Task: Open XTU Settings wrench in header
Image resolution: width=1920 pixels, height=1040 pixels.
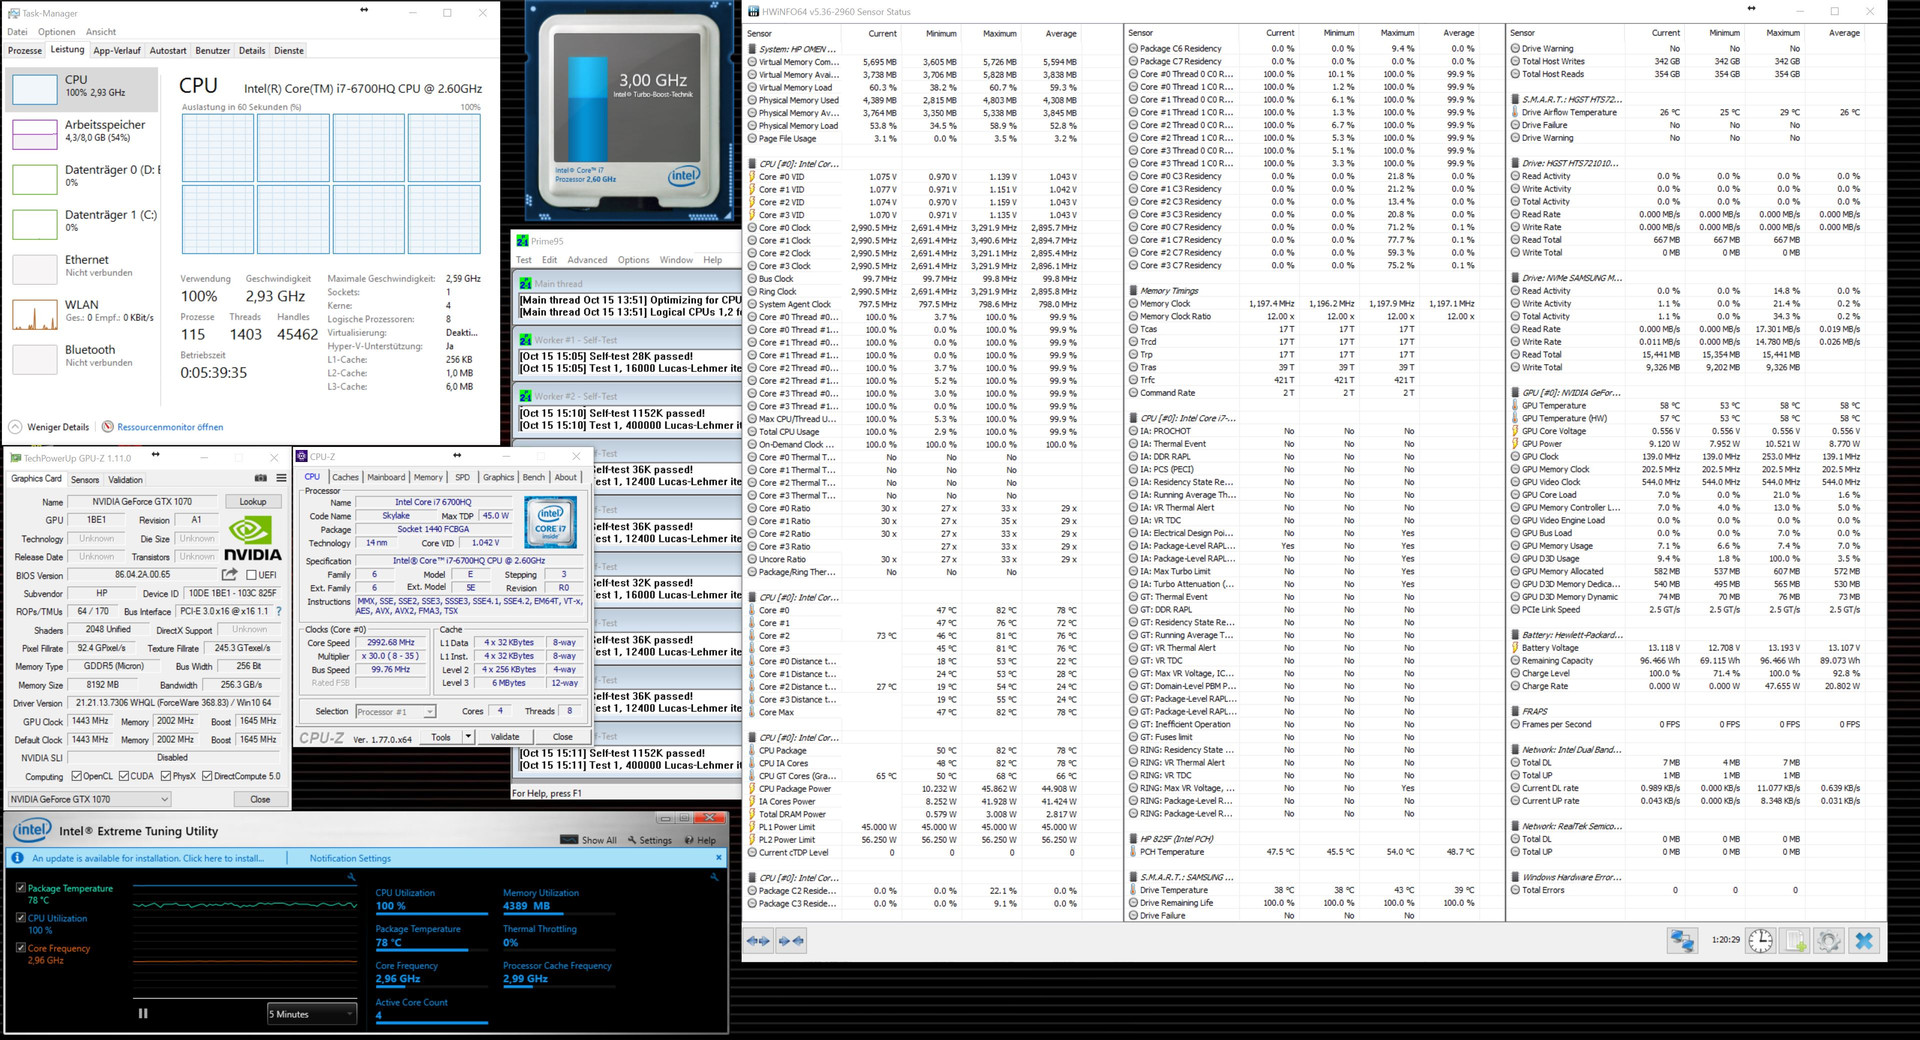Action: (649, 840)
